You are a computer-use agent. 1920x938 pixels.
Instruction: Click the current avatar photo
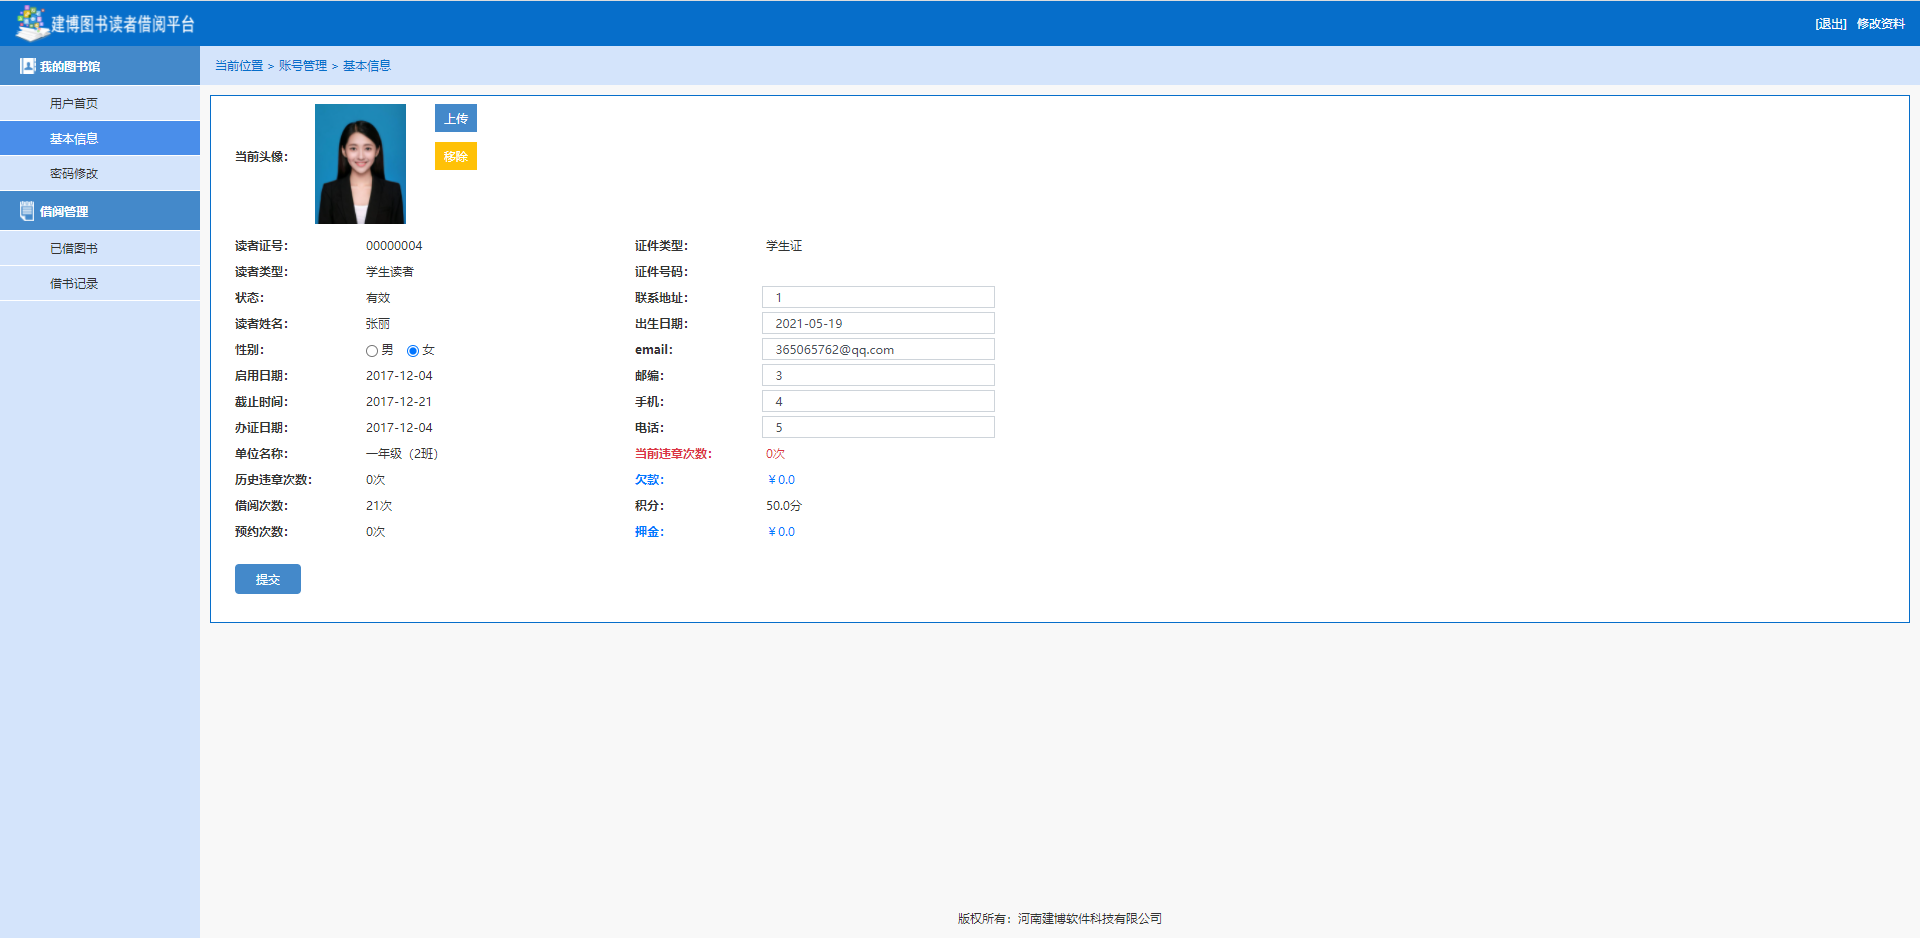[x=360, y=164]
